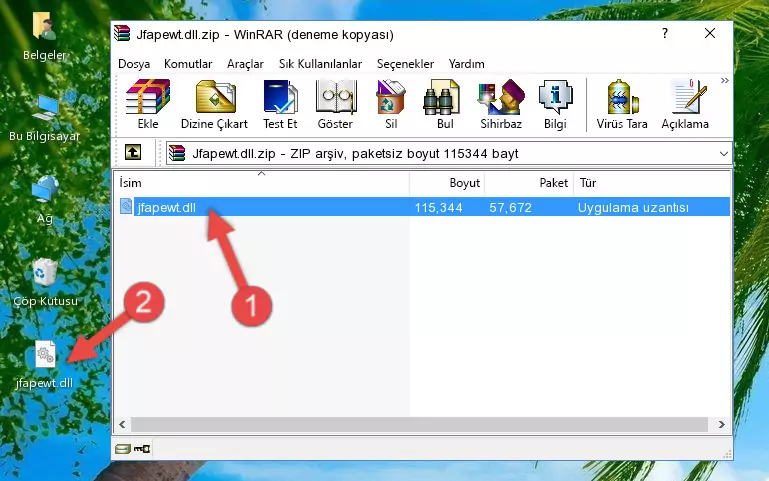Click the Ekle (Add) toolbar icon
Viewport: 769px width, 481px height.
point(148,104)
